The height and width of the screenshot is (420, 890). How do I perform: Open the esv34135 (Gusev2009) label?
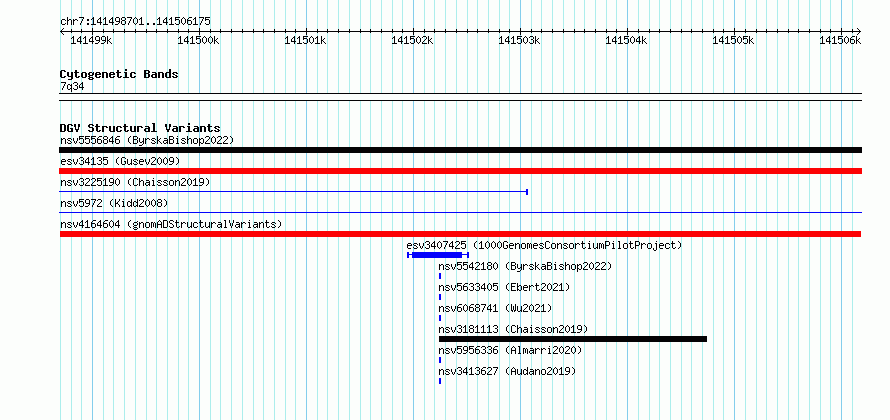[x=120, y=162]
